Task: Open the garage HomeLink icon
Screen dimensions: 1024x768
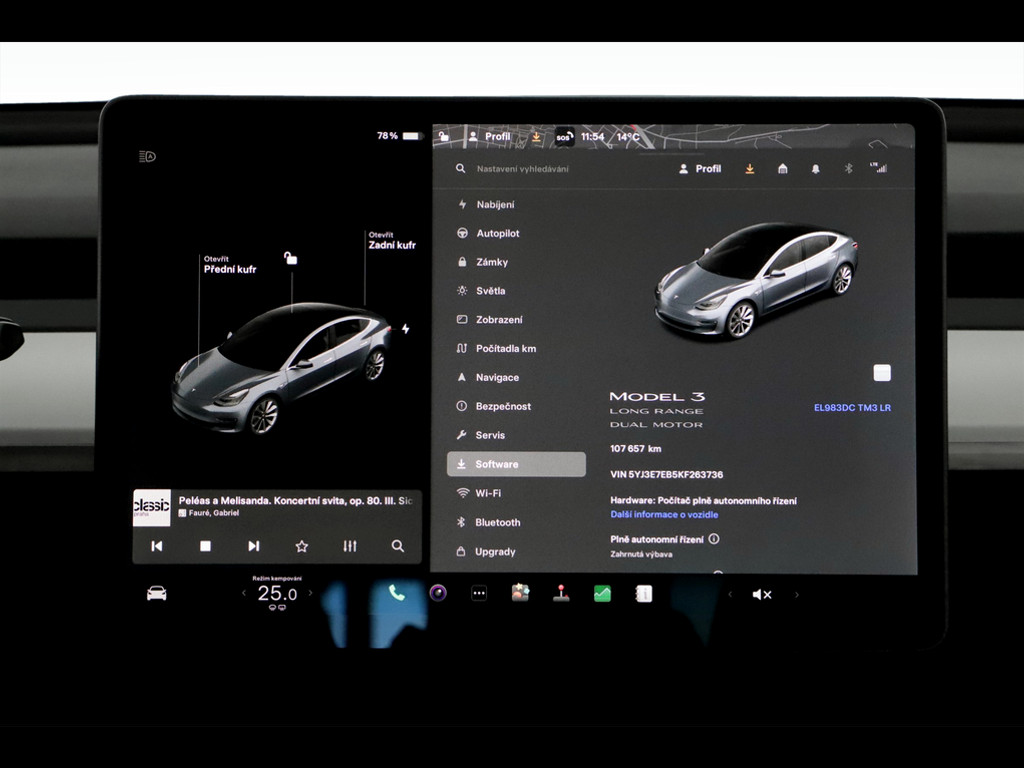Action: [x=782, y=168]
